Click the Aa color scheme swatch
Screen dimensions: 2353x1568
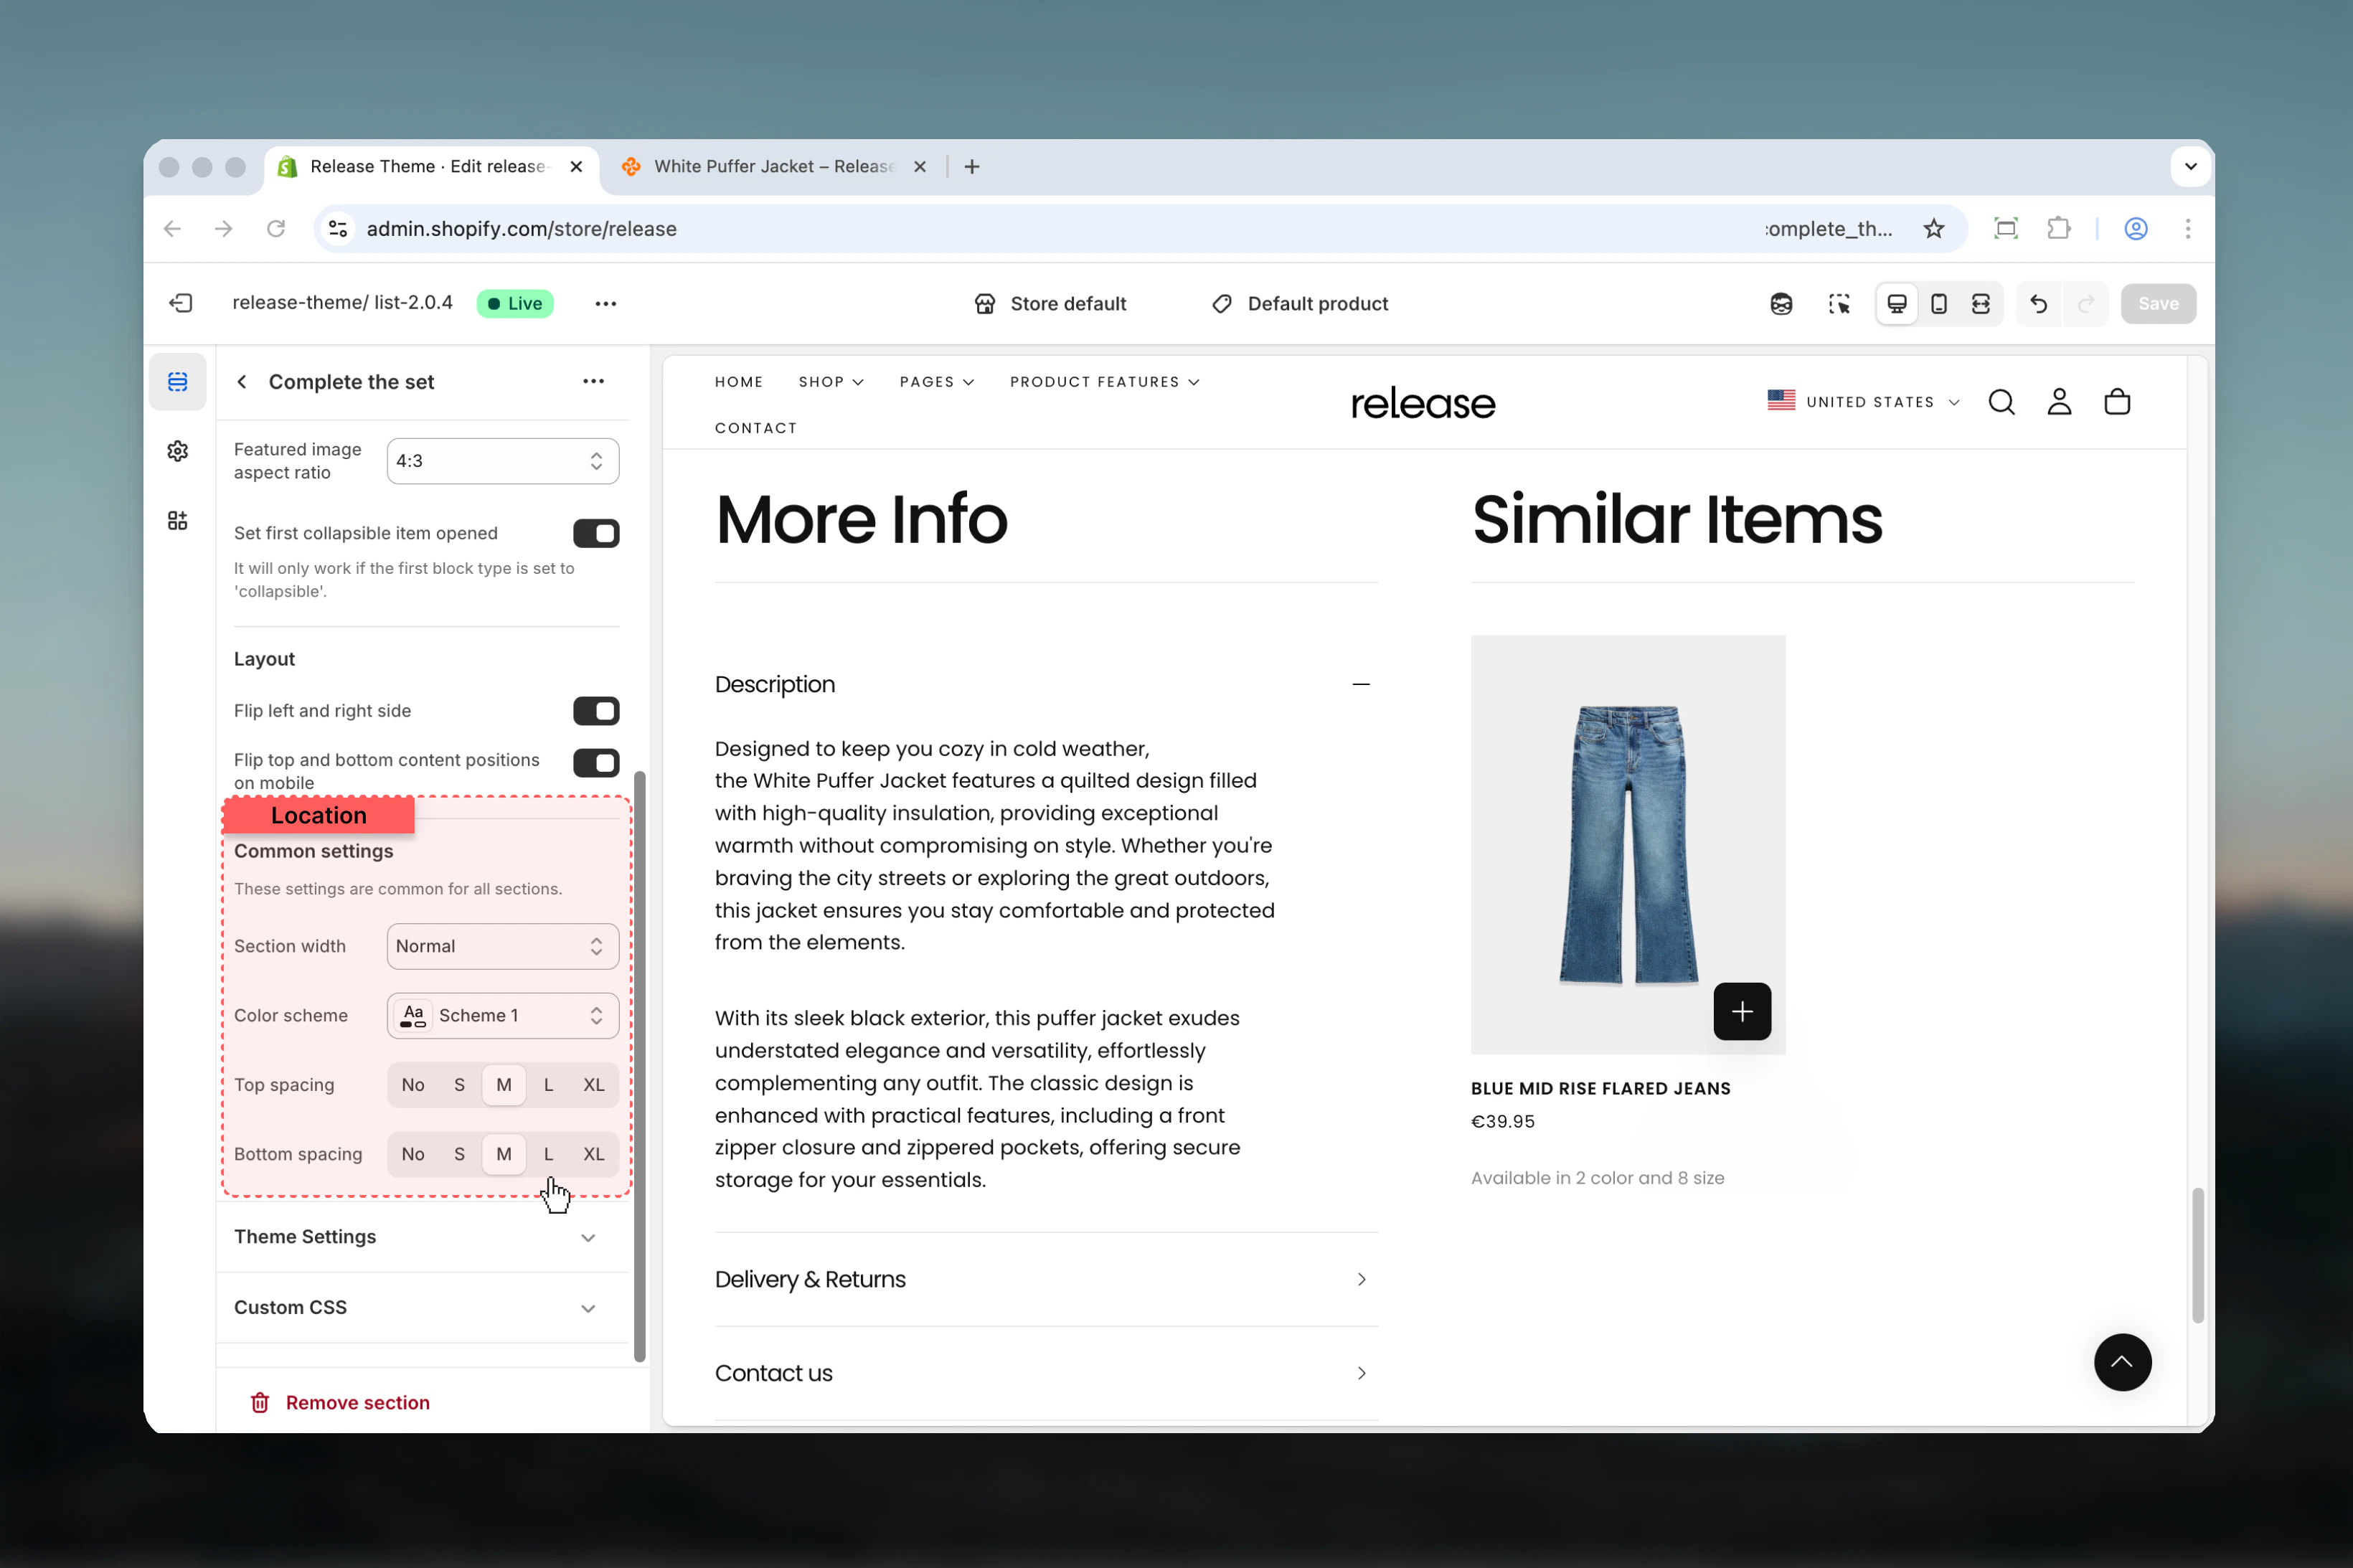click(x=413, y=1015)
